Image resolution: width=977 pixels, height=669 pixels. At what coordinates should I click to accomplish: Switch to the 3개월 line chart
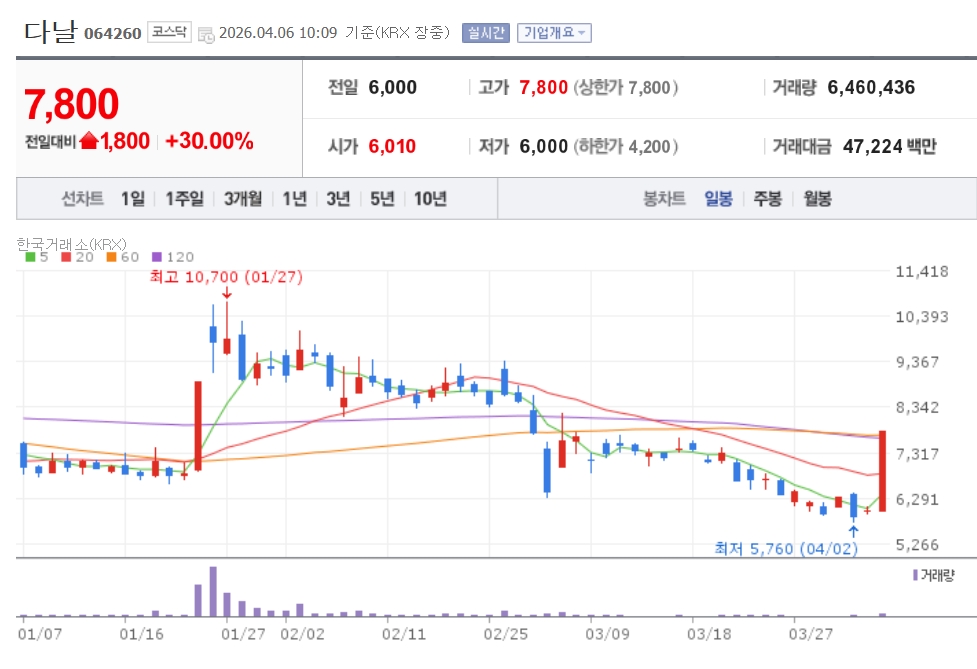(x=243, y=199)
